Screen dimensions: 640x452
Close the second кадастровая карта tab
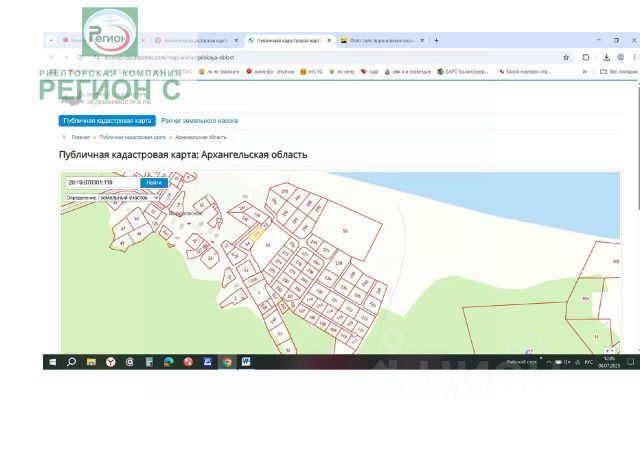click(x=236, y=41)
